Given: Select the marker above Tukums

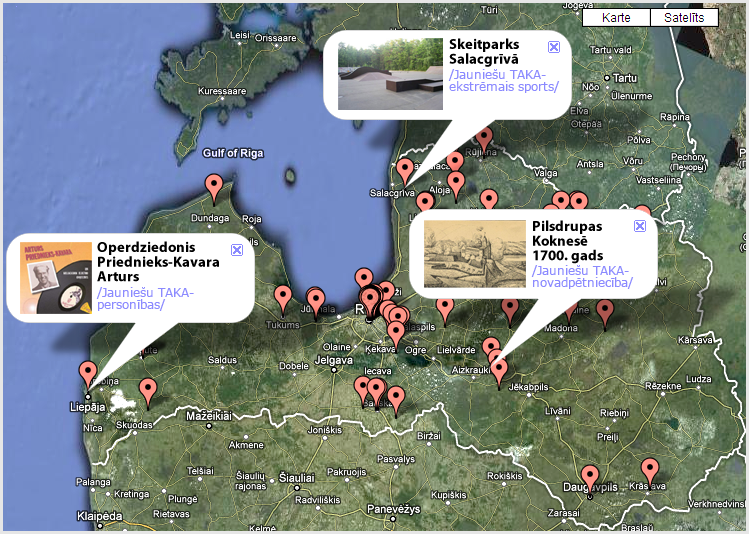Looking at the screenshot, I should click(283, 297).
